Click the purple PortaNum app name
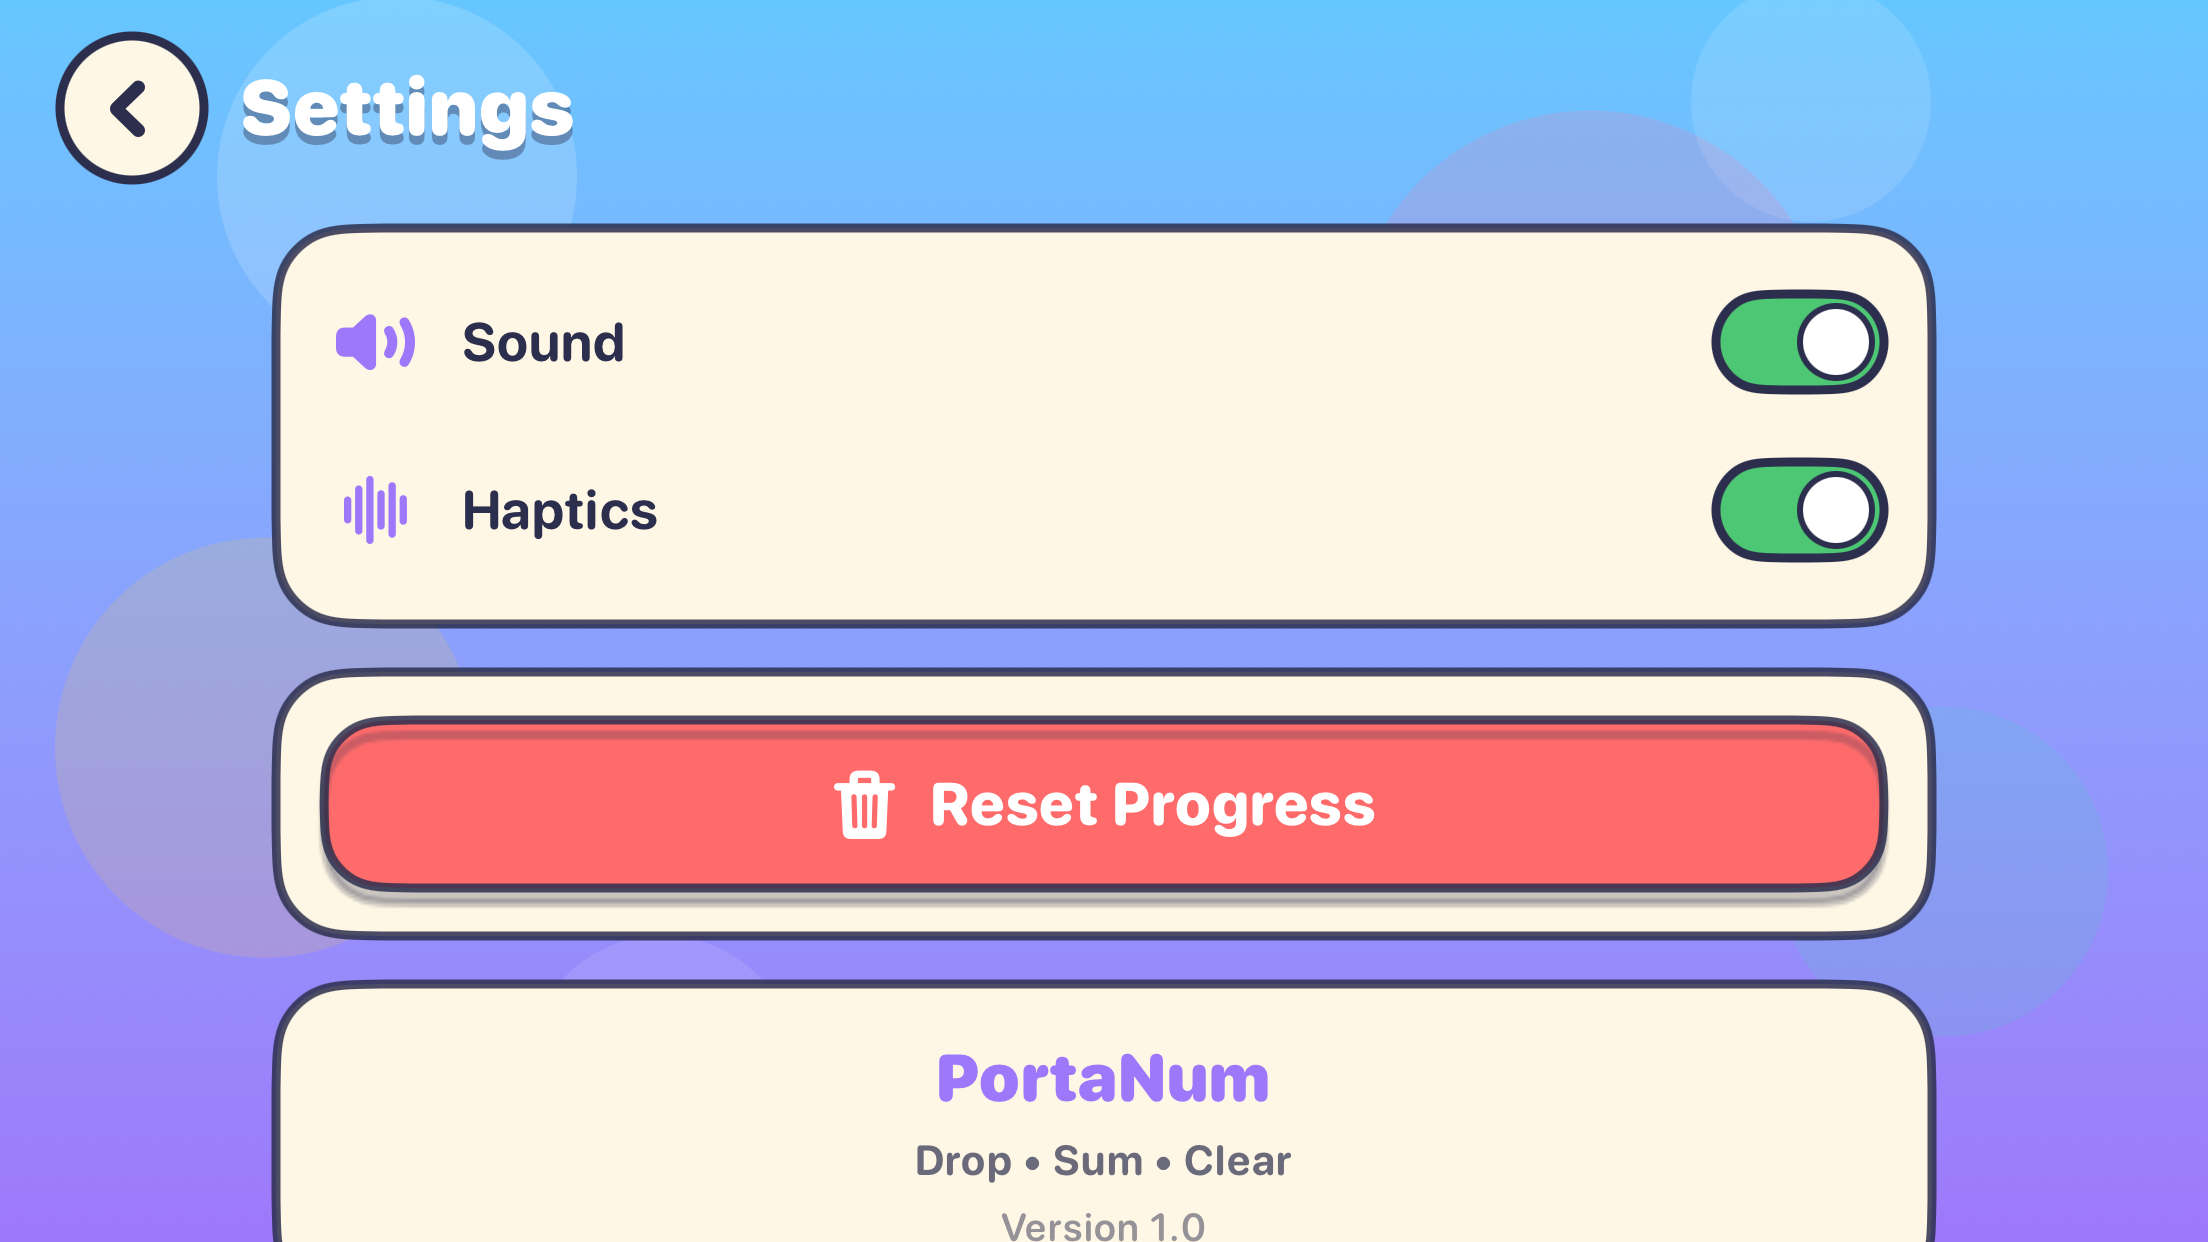 coord(1103,1078)
